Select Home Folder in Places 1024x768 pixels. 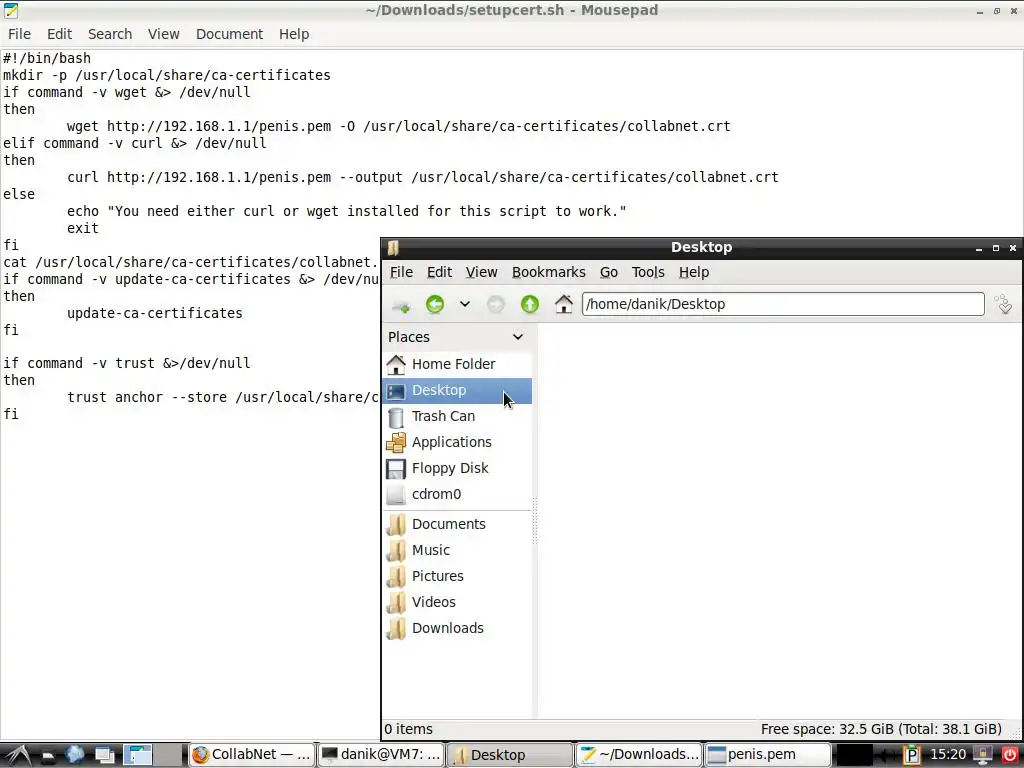(457, 364)
